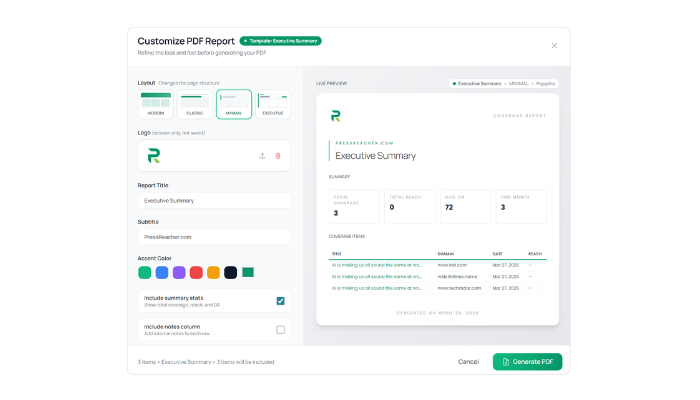The width and height of the screenshot is (700, 400).
Task: Choose the Classic layout option
Action: click(x=195, y=104)
